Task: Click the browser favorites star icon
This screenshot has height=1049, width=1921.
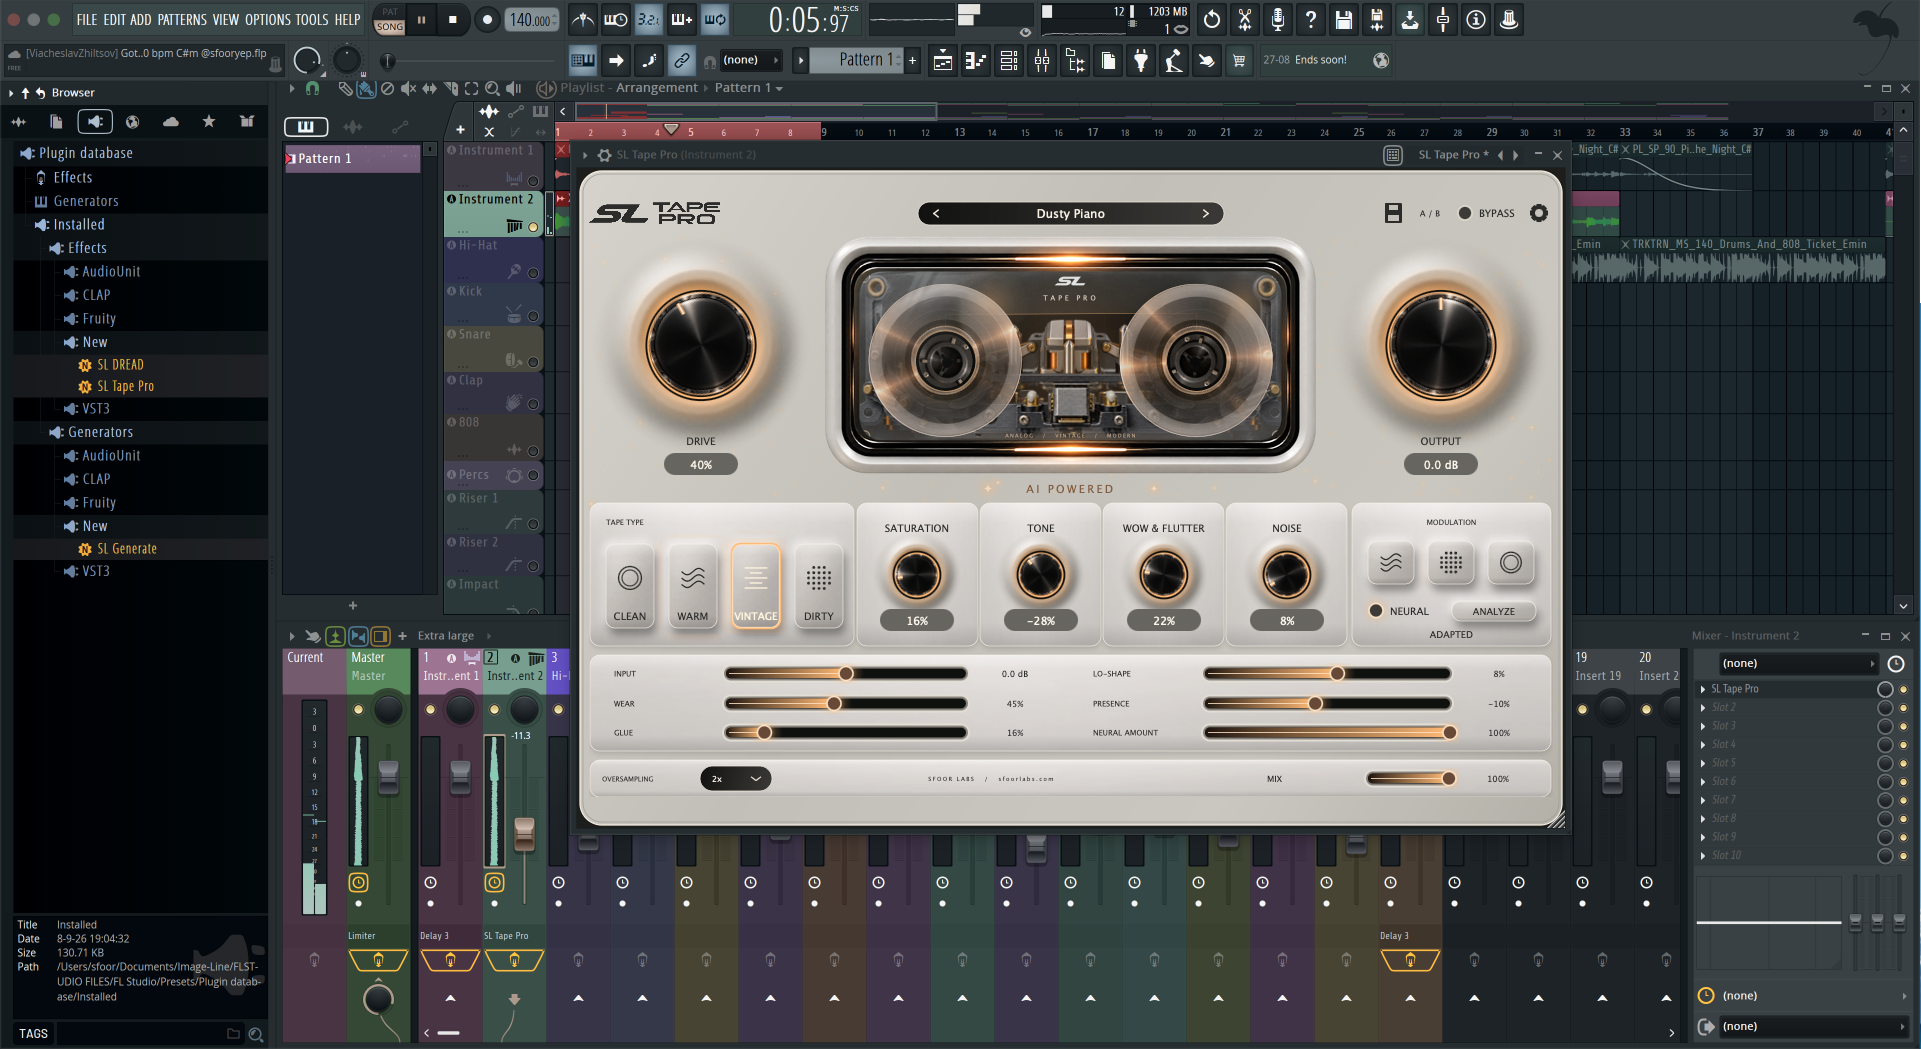Action: pos(209,122)
